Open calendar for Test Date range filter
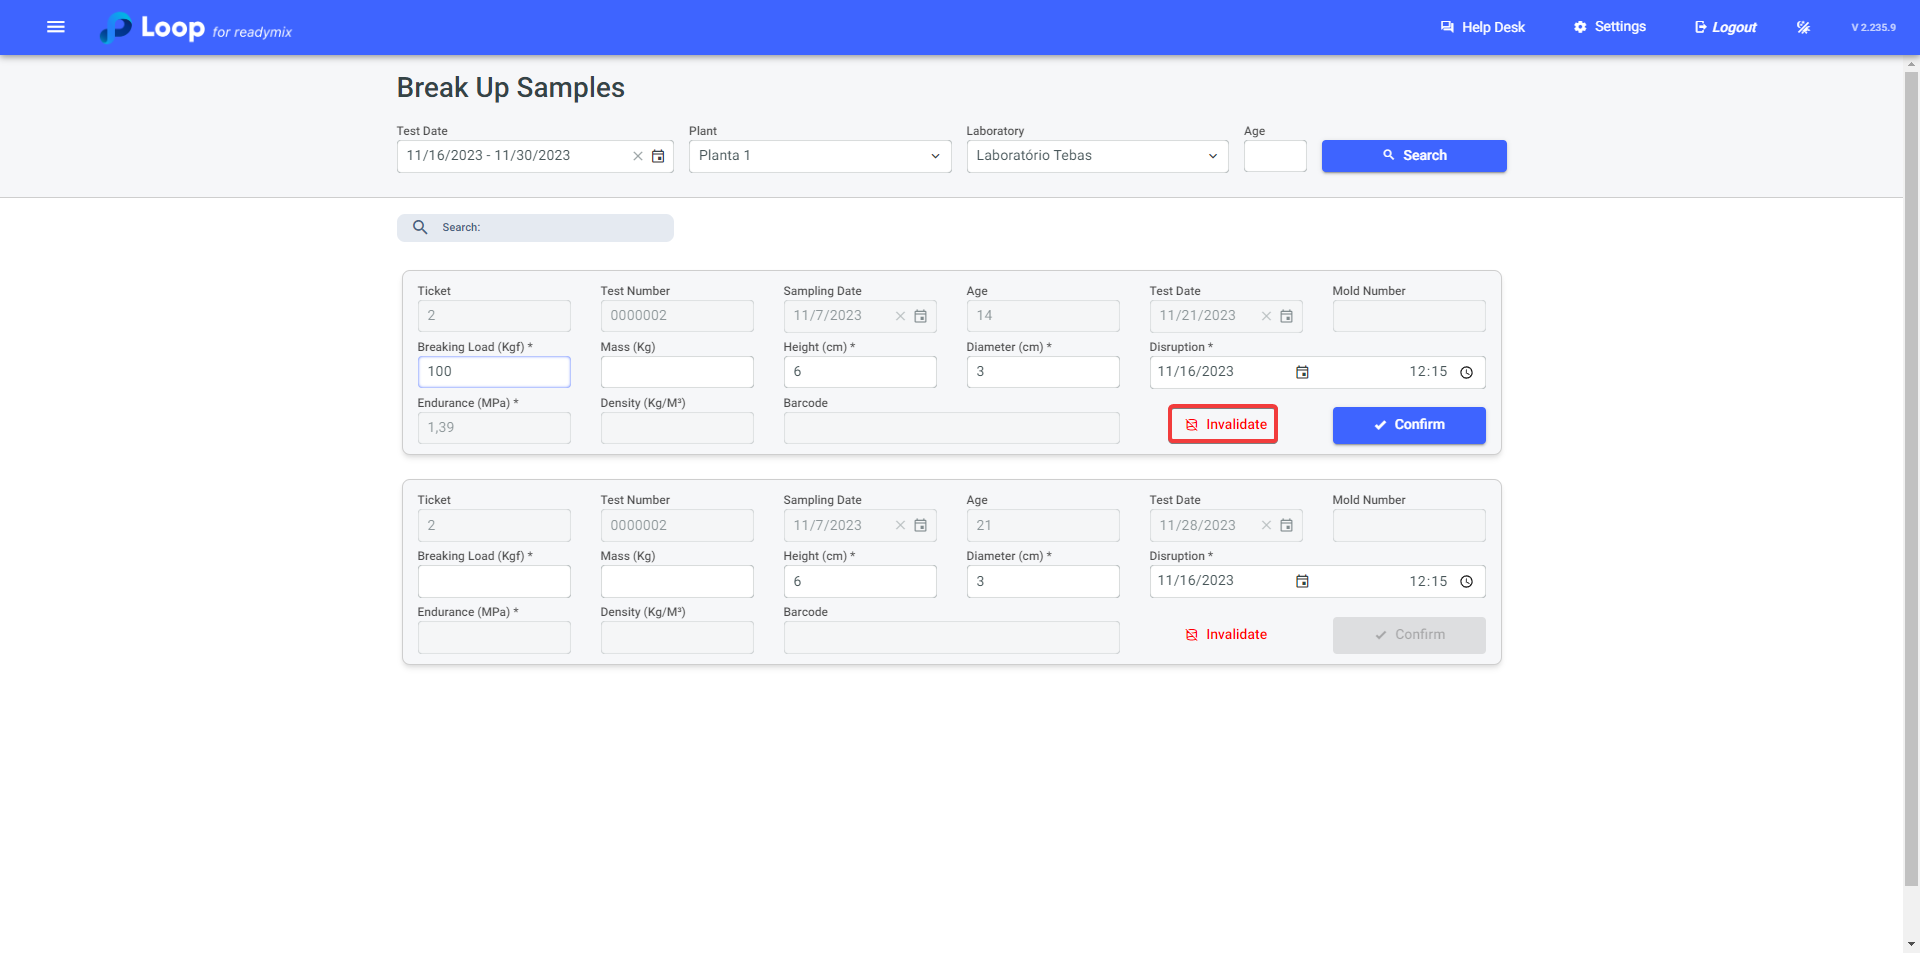The width and height of the screenshot is (1920, 953). (658, 156)
